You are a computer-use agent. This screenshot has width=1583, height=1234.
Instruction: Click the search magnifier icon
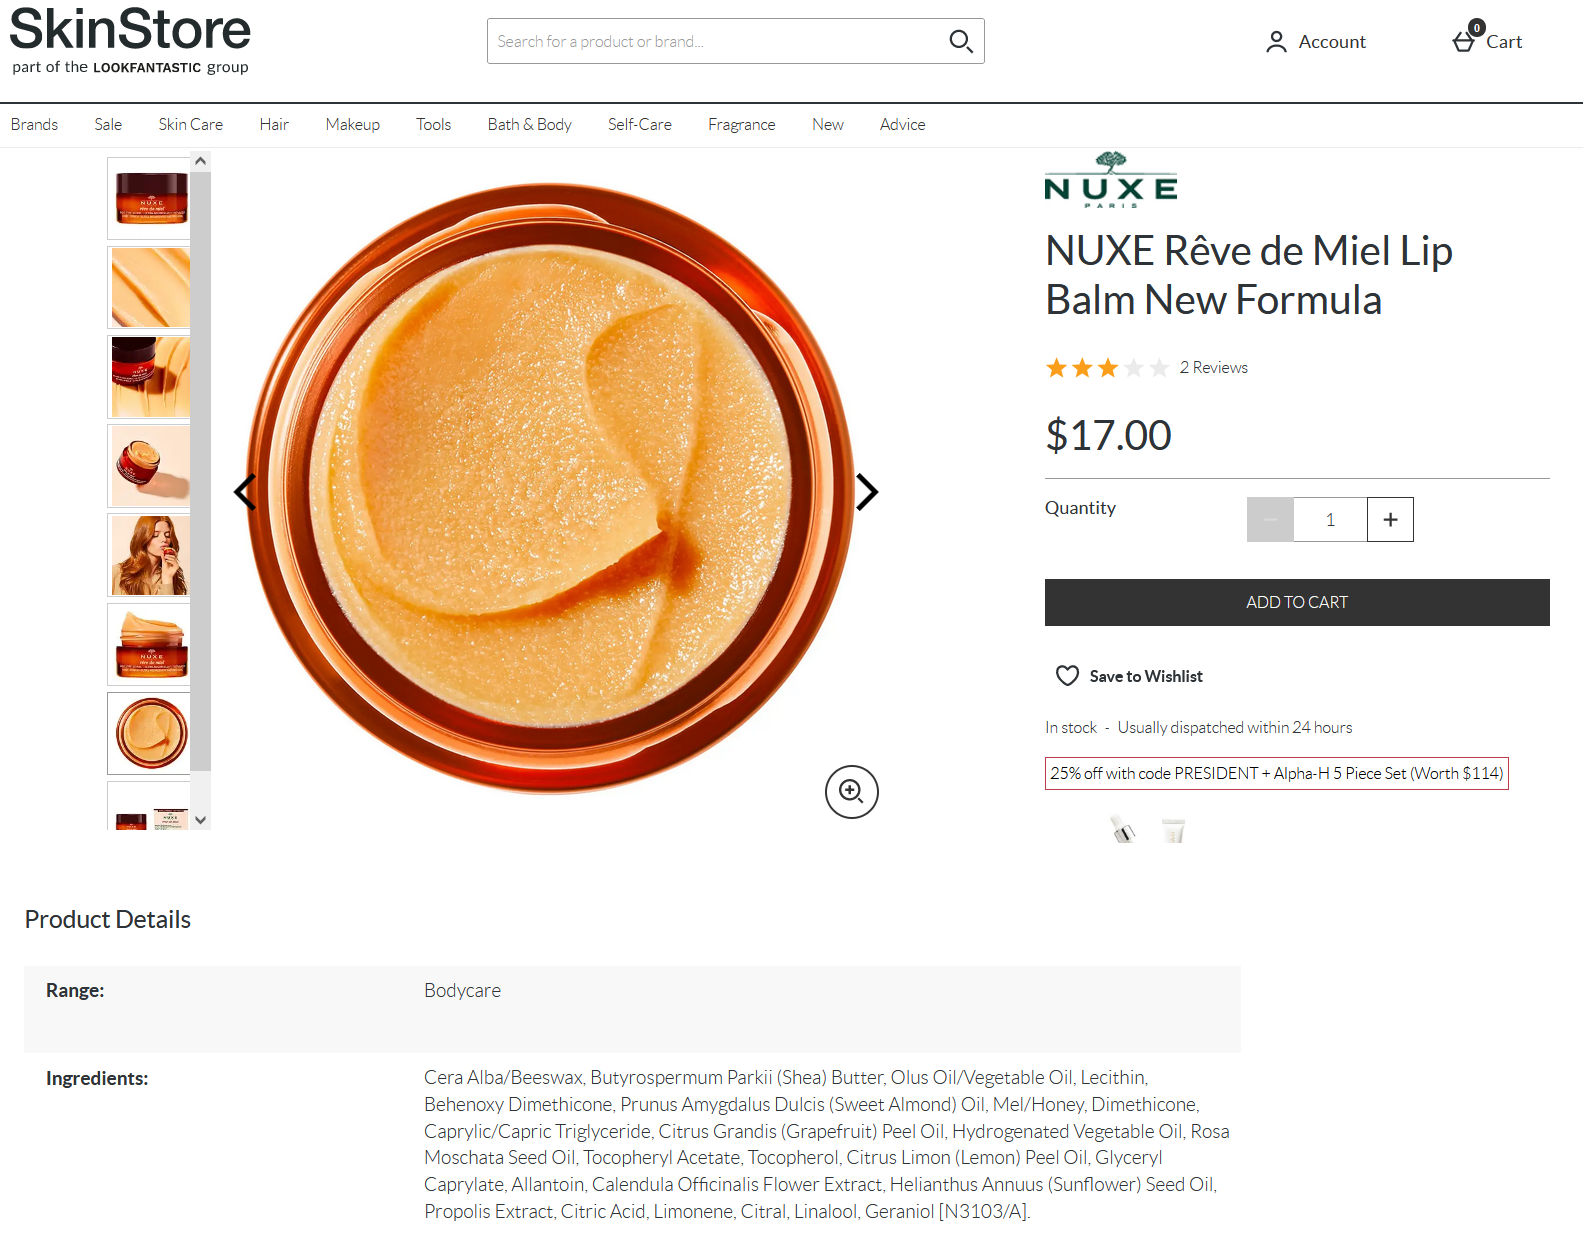[960, 41]
